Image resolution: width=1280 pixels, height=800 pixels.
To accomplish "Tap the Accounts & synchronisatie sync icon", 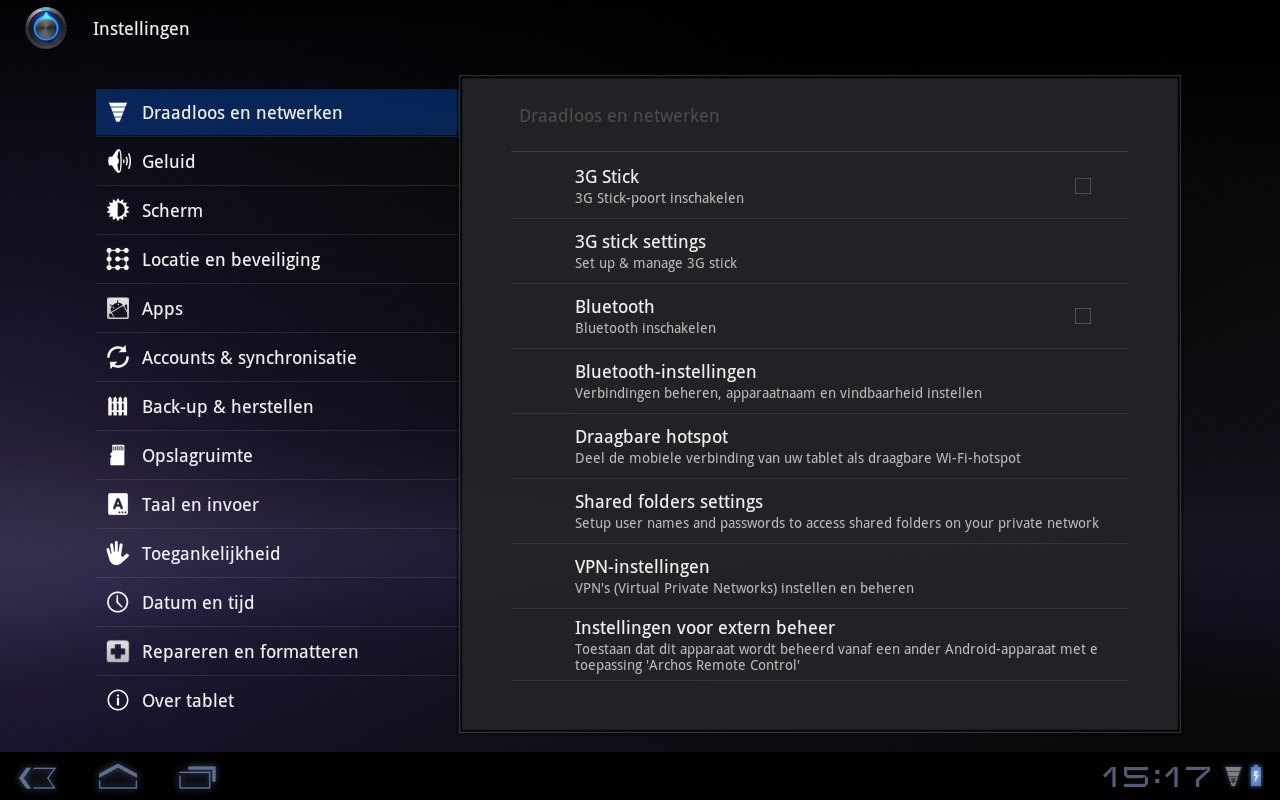I will 118,357.
